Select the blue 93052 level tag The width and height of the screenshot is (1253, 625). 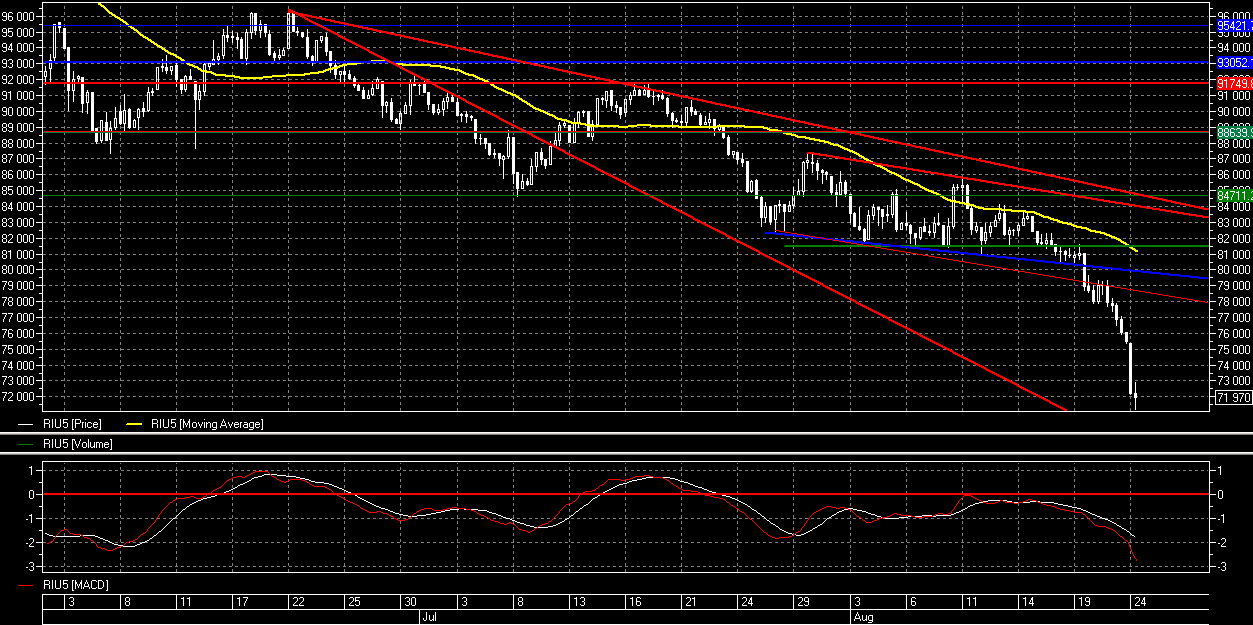(x=1233, y=62)
